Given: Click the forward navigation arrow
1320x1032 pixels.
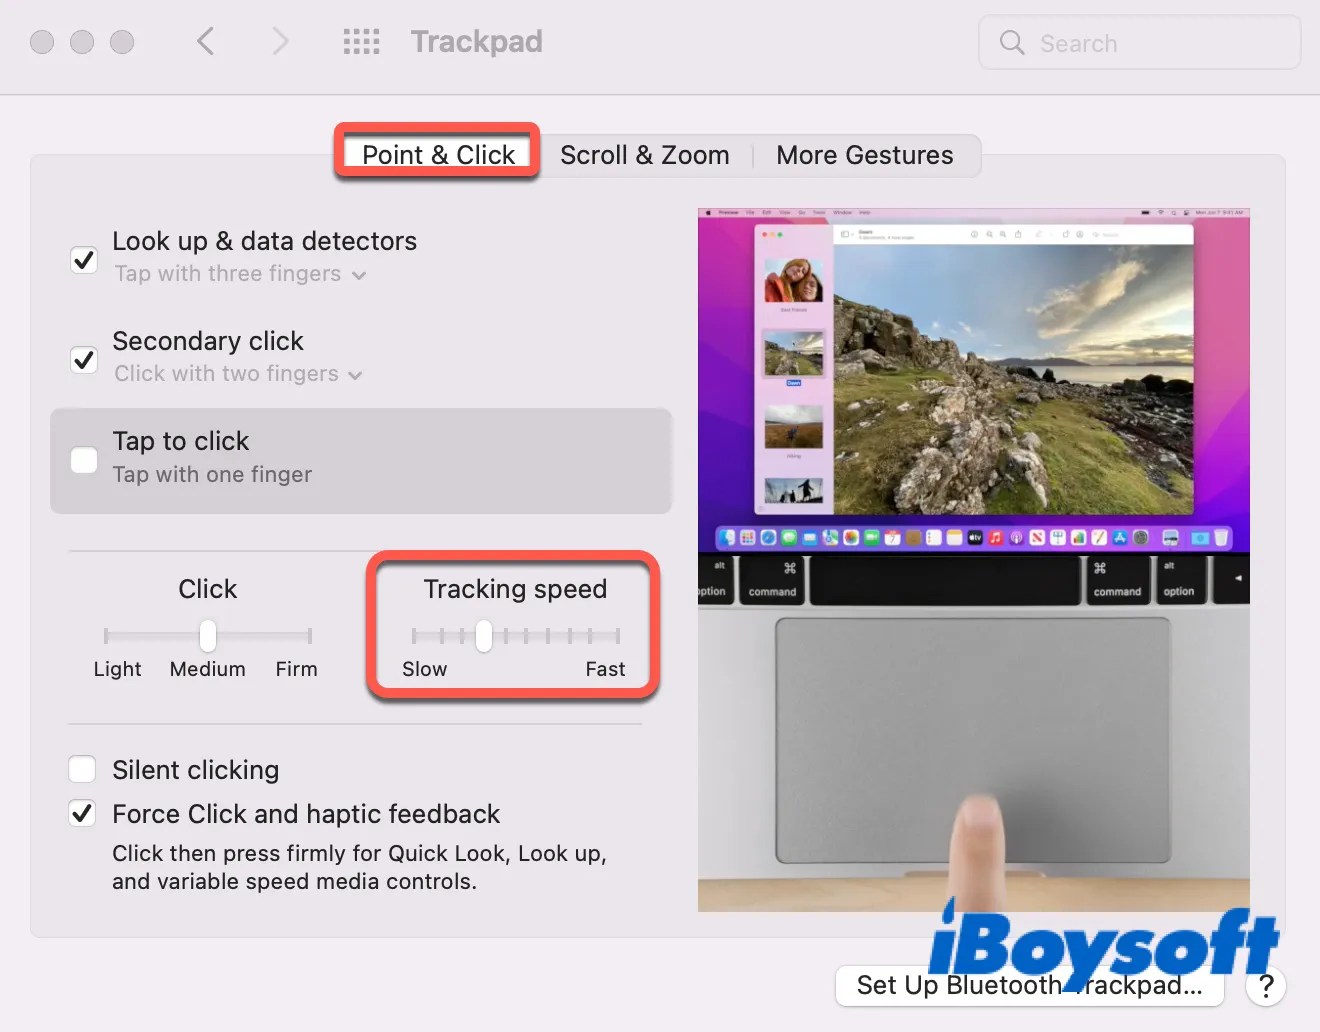Looking at the screenshot, I should [x=280, y=42].
